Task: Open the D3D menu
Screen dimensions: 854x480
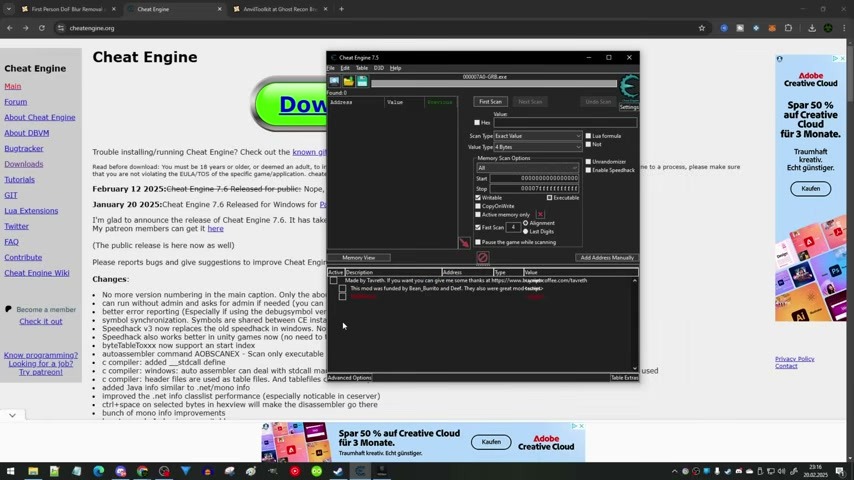Action: click(x=379, y=68)
